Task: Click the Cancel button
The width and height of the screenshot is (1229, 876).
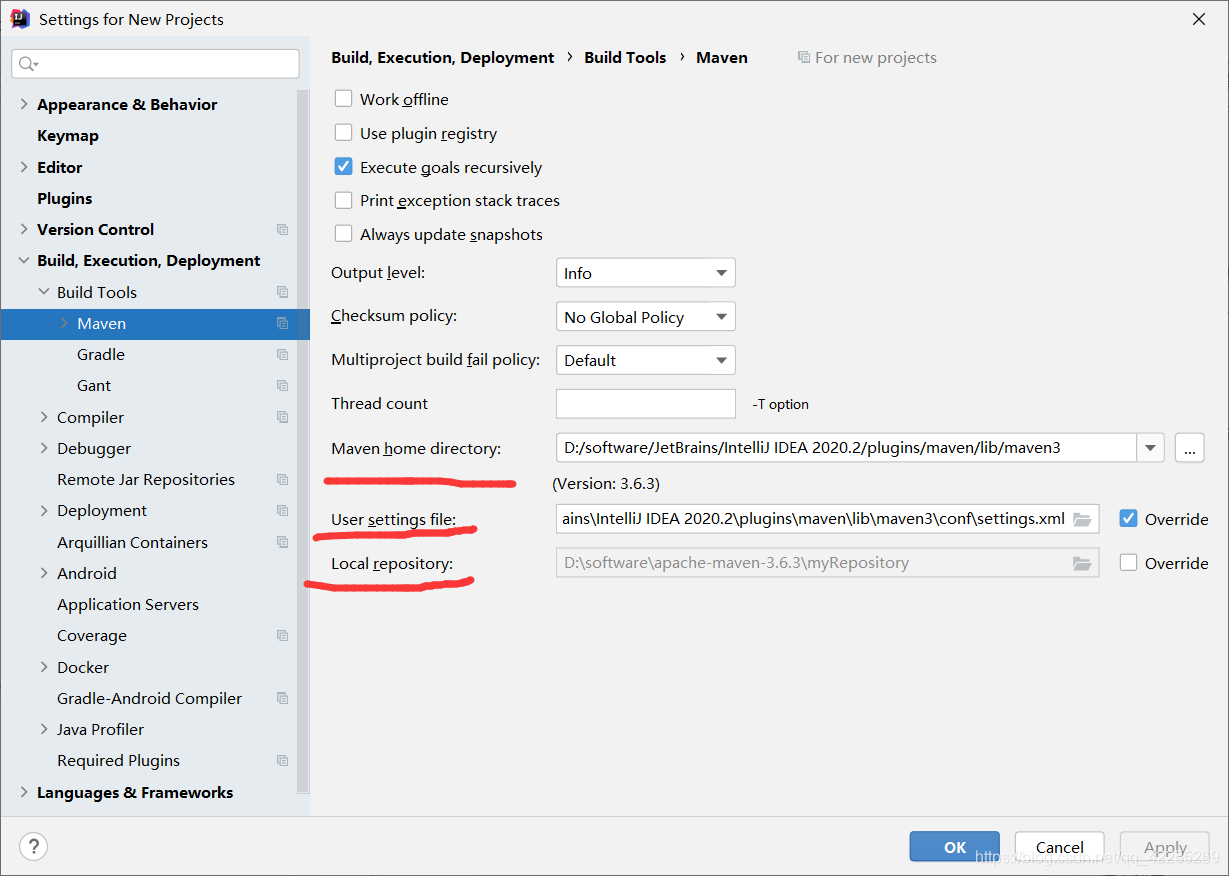Action: point(1060,847)
